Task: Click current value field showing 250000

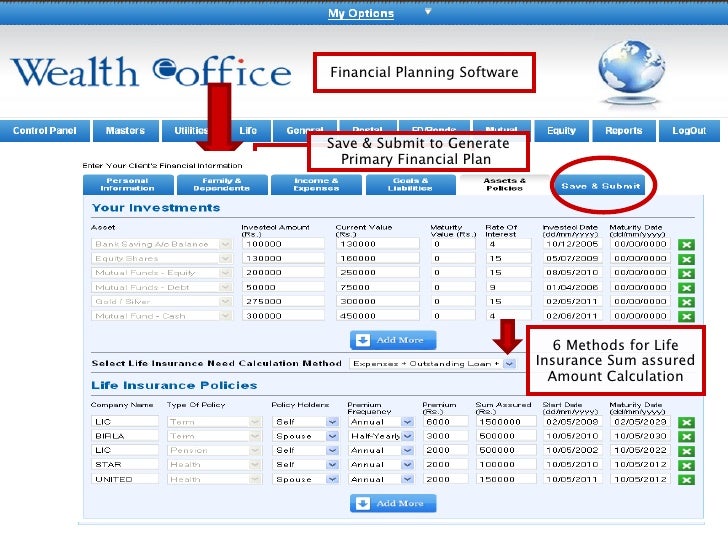Action: point(378,273)
